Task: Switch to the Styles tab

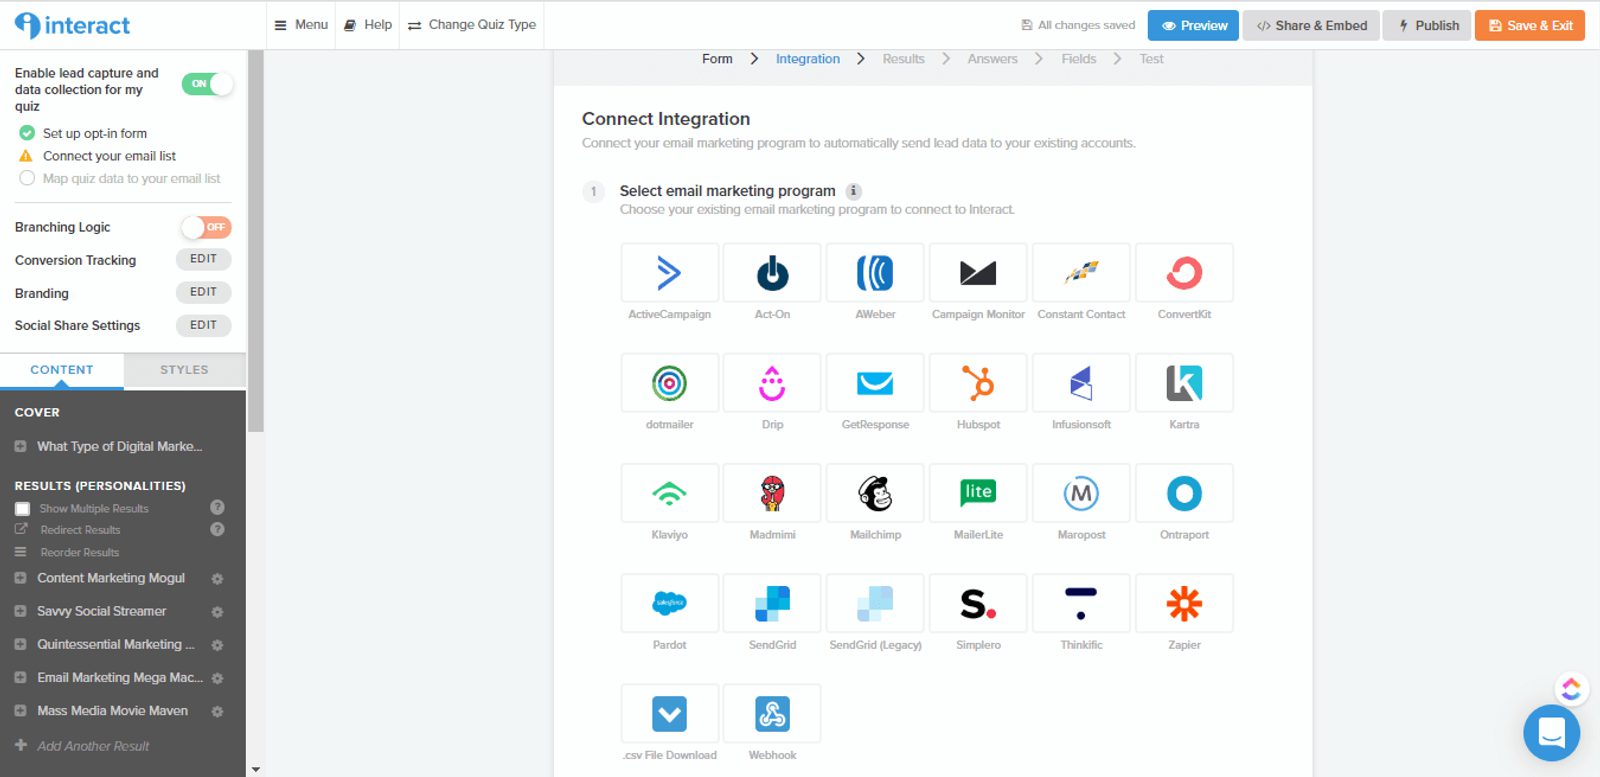Action: pos(184,370)
